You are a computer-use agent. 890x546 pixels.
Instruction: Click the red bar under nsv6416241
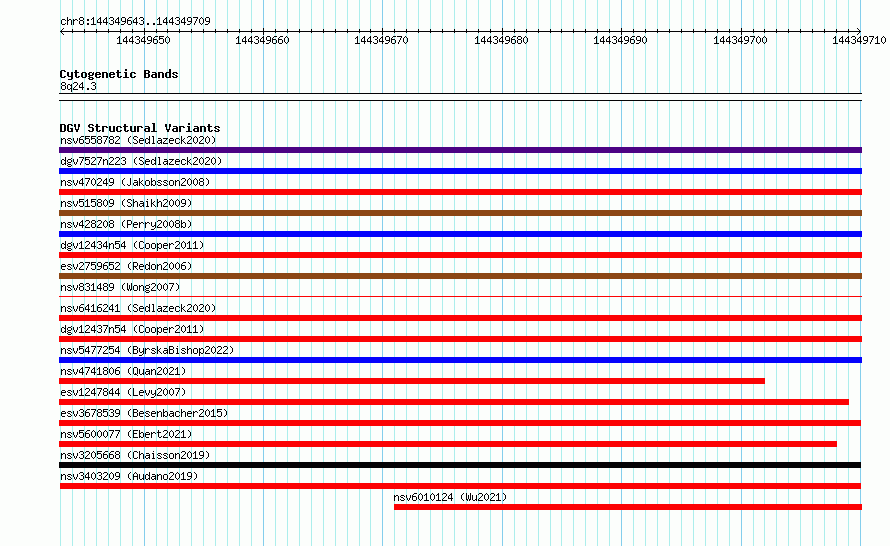click(460, 318)
